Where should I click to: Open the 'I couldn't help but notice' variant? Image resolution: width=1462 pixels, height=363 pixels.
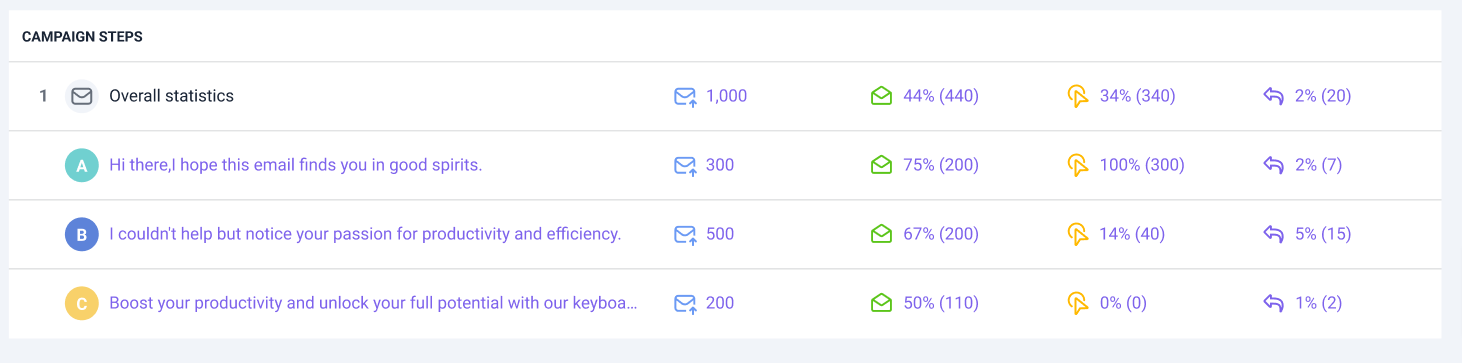pyautogui.click(x=365, y=234)
